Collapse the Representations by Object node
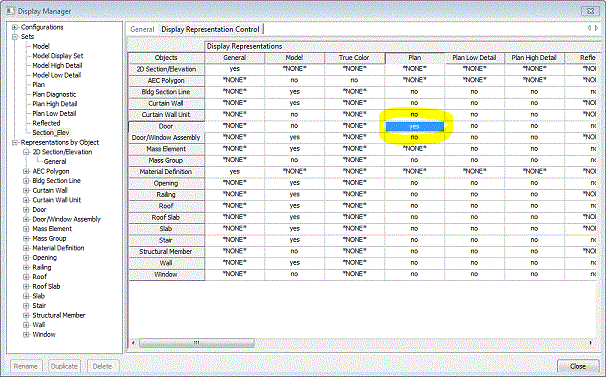 coord(15,143)
